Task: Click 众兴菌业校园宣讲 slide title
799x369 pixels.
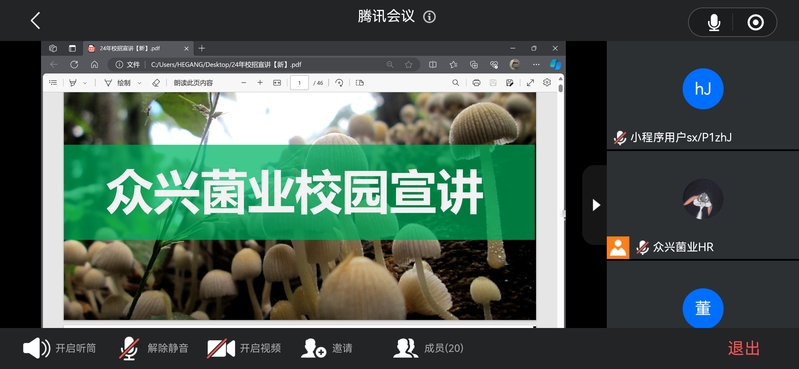Action: pyautogui.click(x=295, y=193)
